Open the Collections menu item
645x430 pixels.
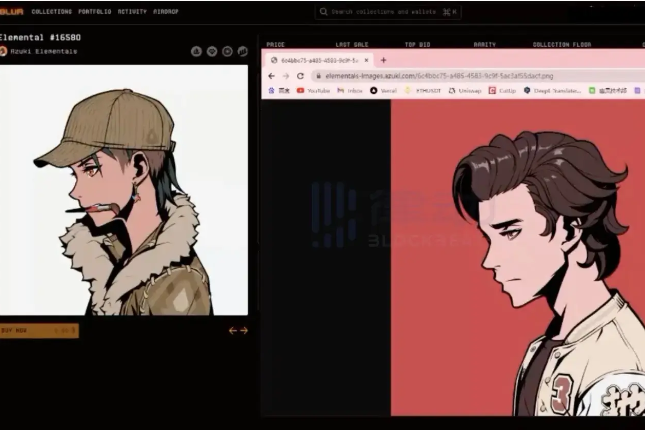51,12
